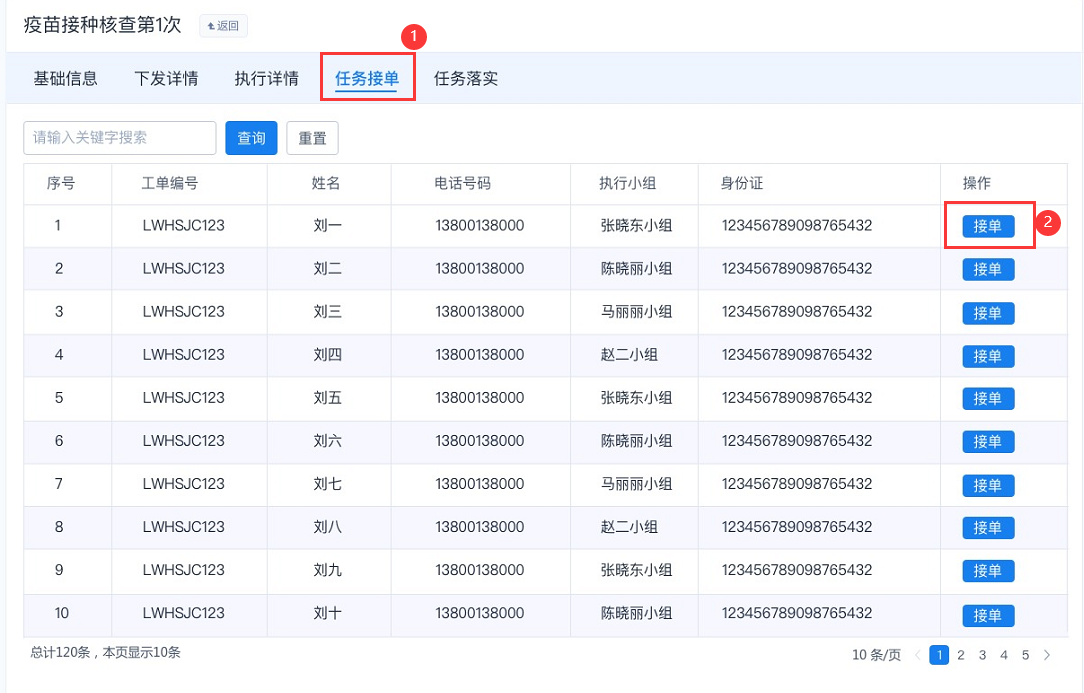
Task: Accept the order for 刘五
Action: (988, 398)
